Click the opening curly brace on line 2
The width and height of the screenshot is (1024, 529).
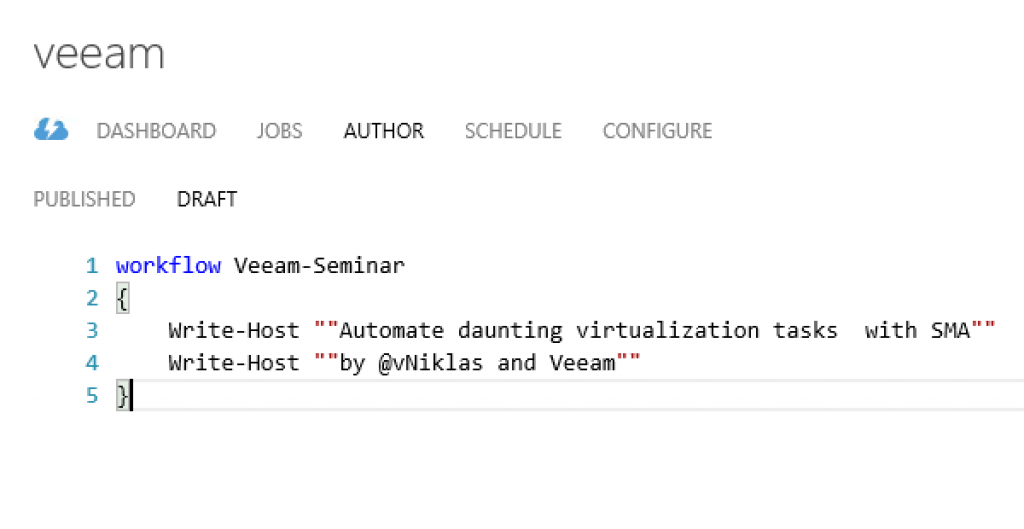[x=123, y=299]
